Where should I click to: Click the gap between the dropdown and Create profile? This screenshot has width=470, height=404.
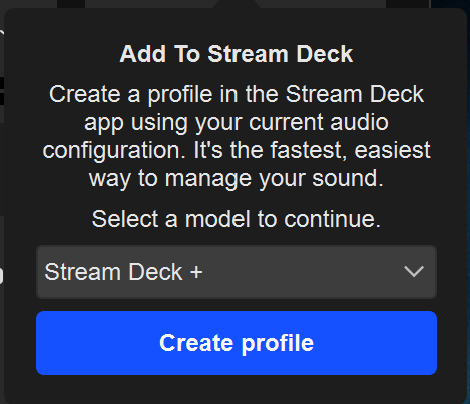tap(236, 305)
